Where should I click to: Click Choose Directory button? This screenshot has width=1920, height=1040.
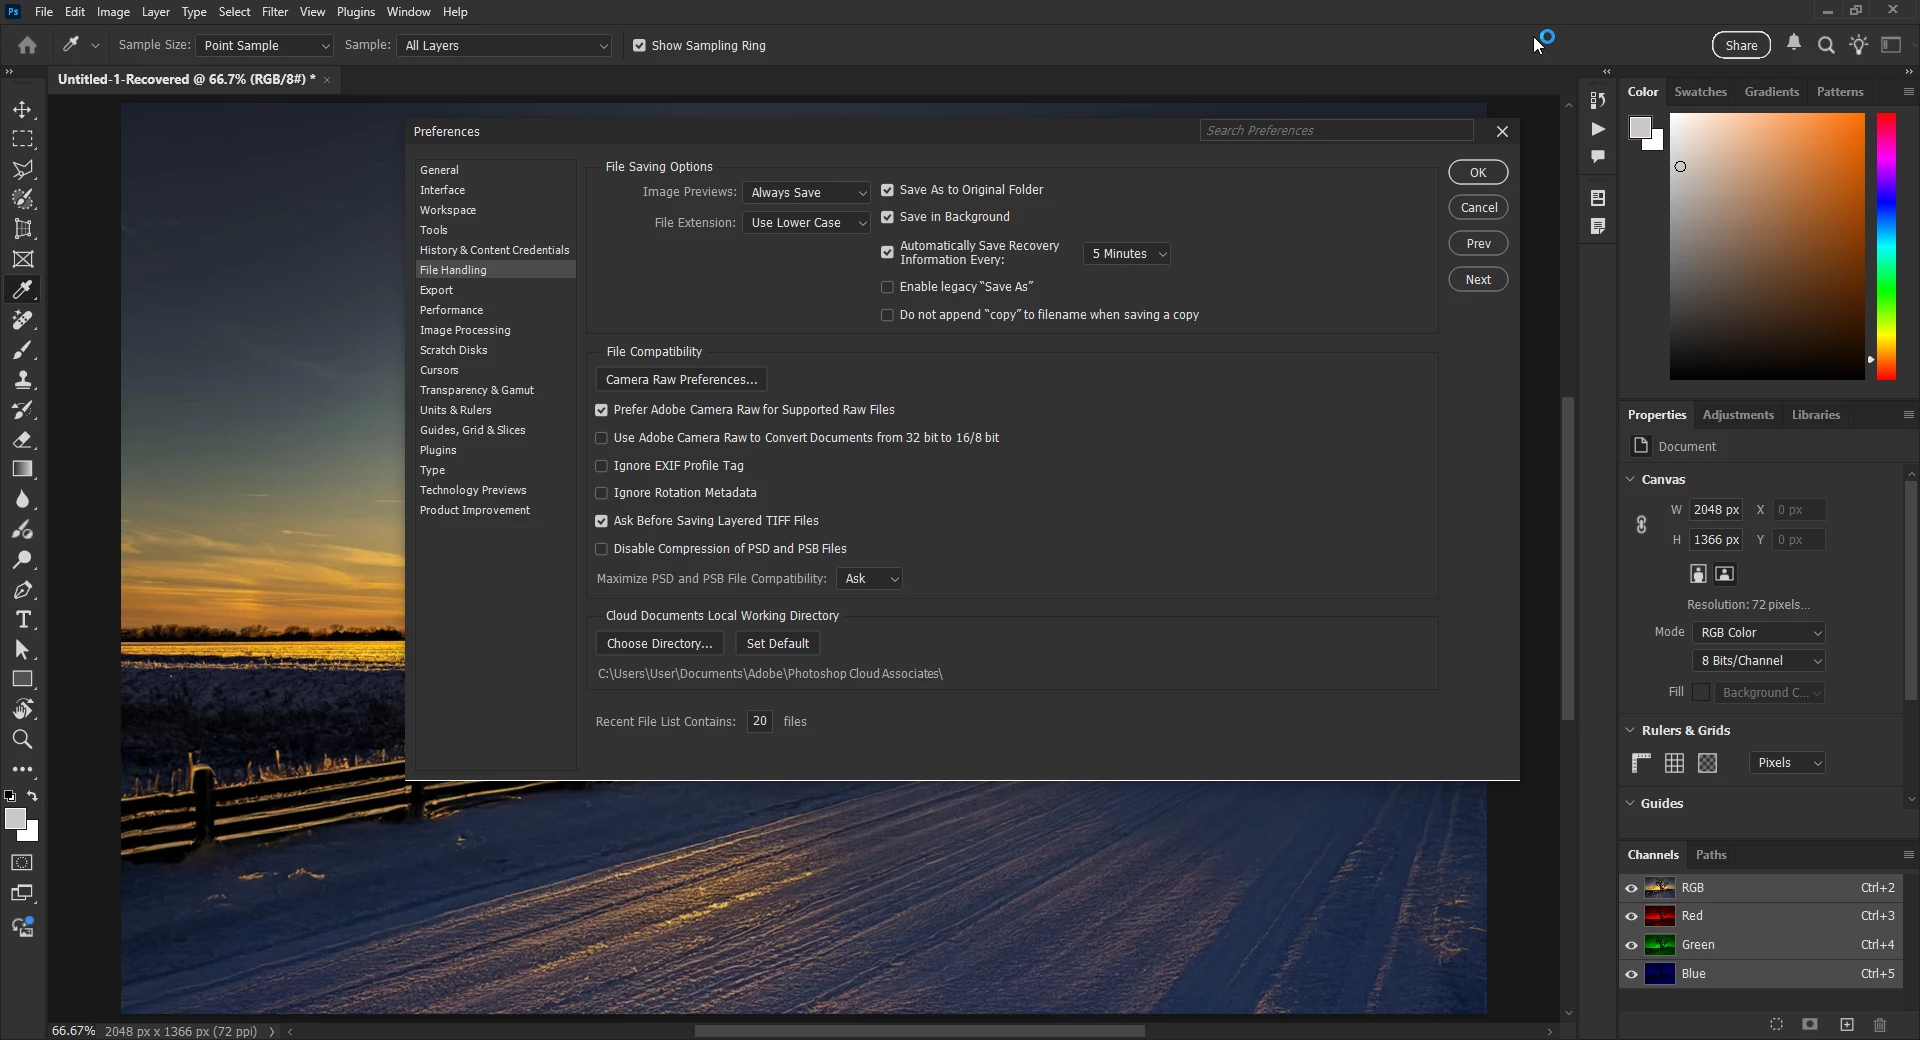click(x=659, y=644)
